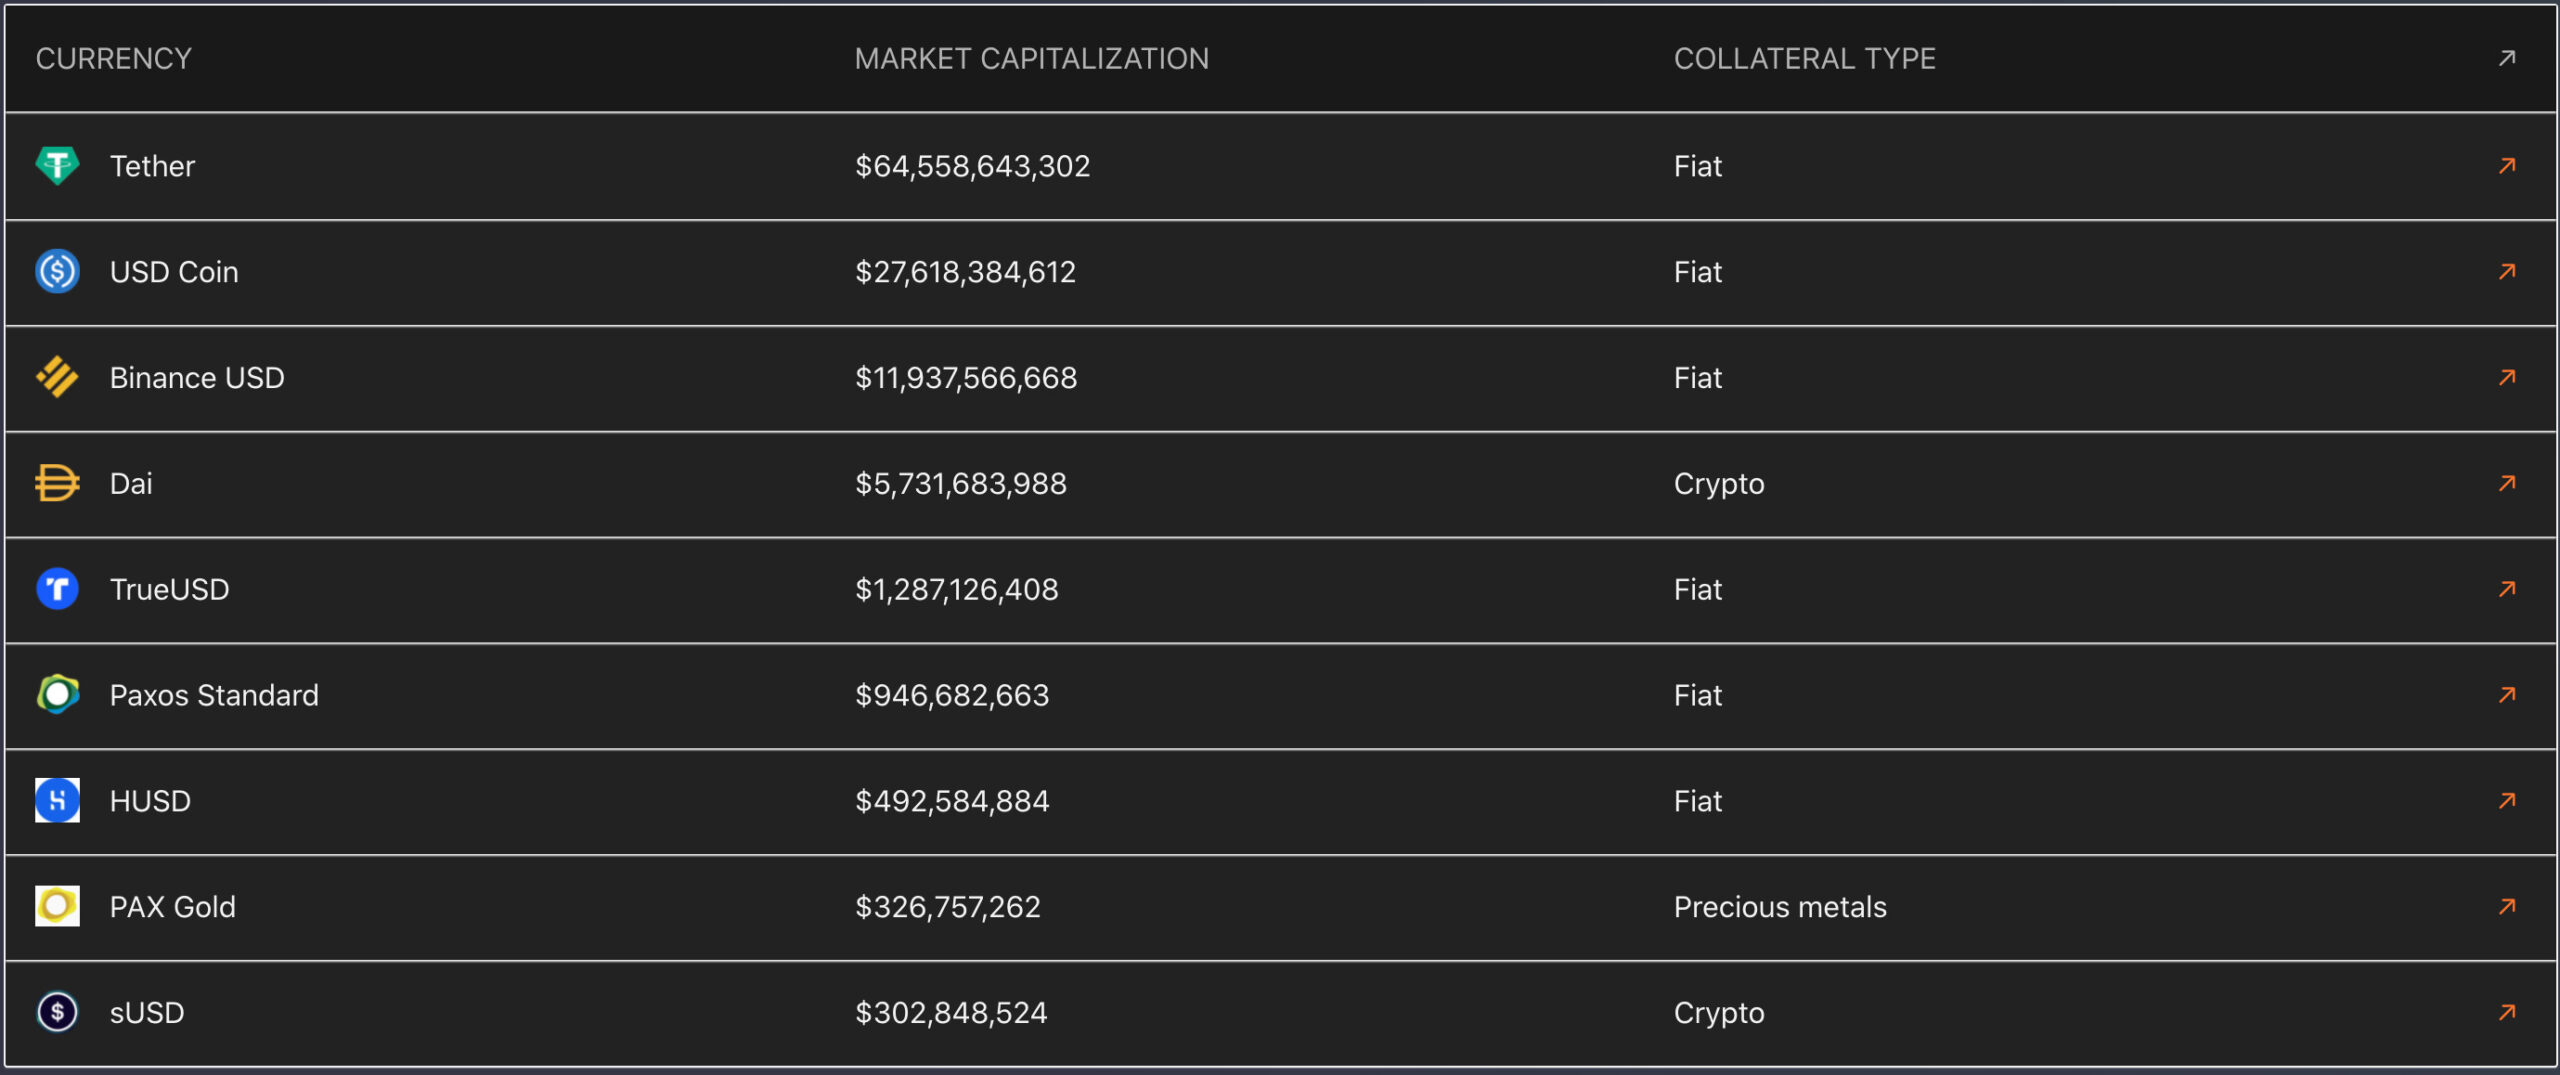Click the HUSD logo icon
The width and height of the screenshot is (2560, 1075).
(x=57, y=800)
